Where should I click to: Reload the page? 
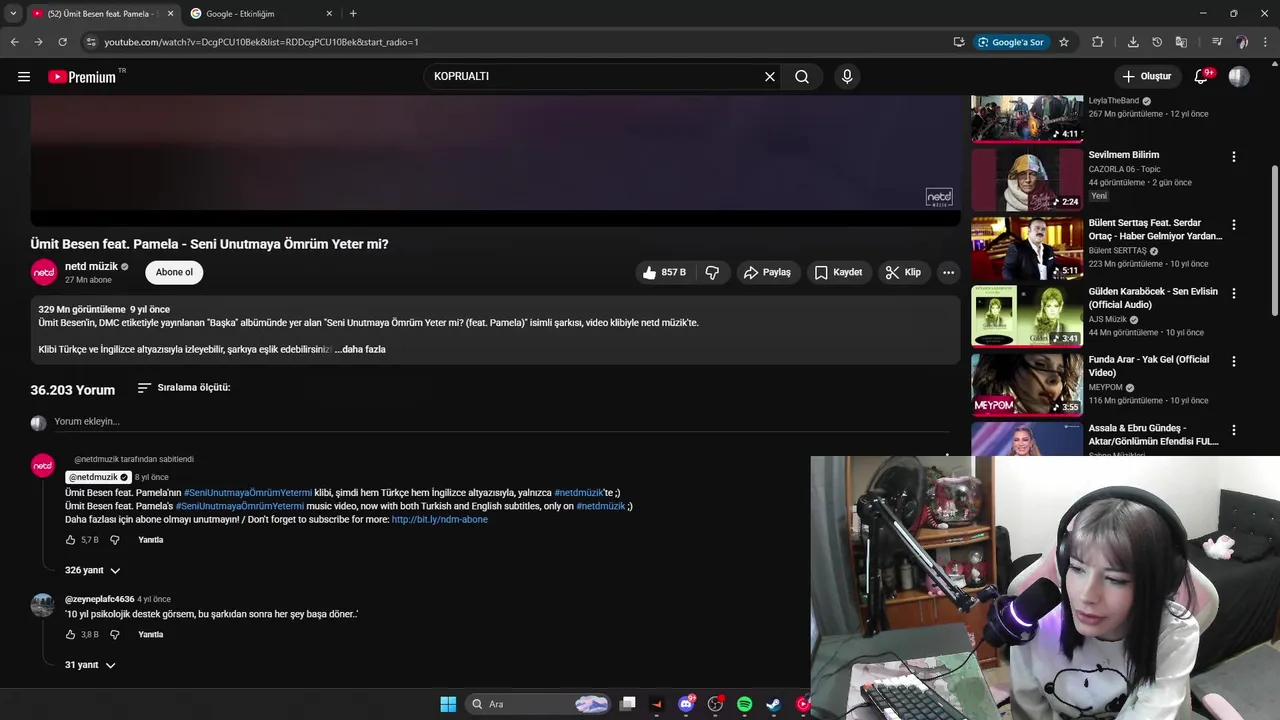(x=62, y=42)
